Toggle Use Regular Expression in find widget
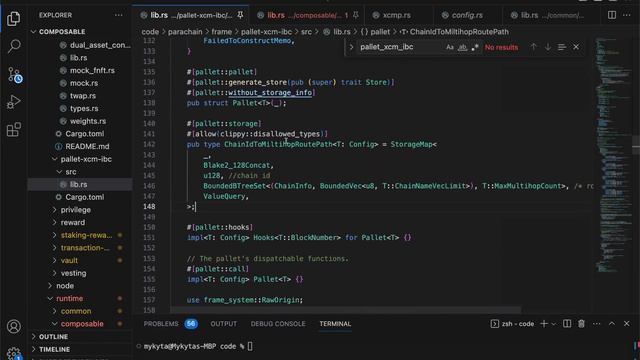The height and width of the screenshot is (360, 640). click(475, 47)
